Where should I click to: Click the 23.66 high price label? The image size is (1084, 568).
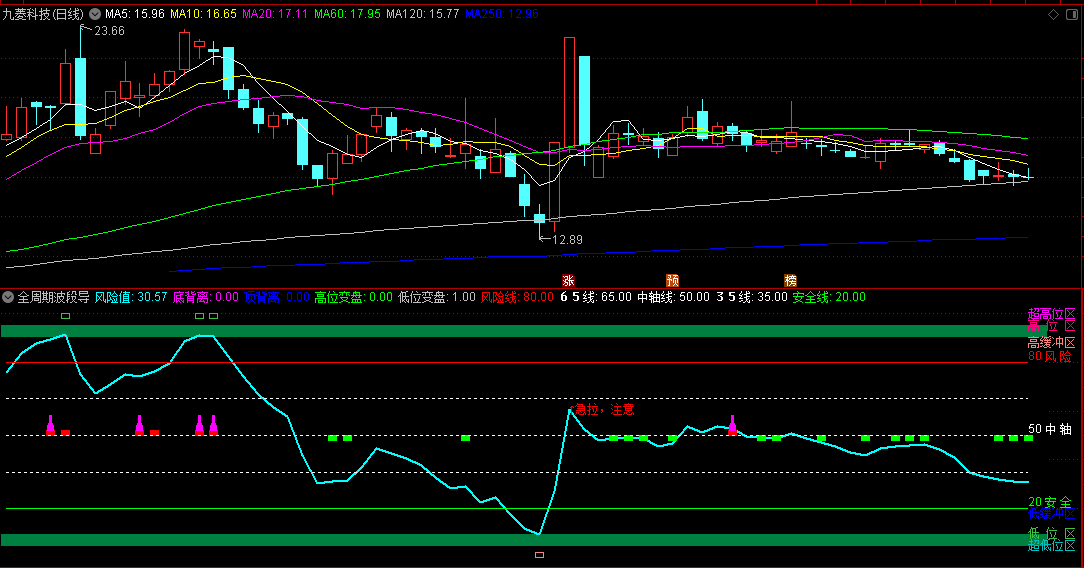coord(109,30)
